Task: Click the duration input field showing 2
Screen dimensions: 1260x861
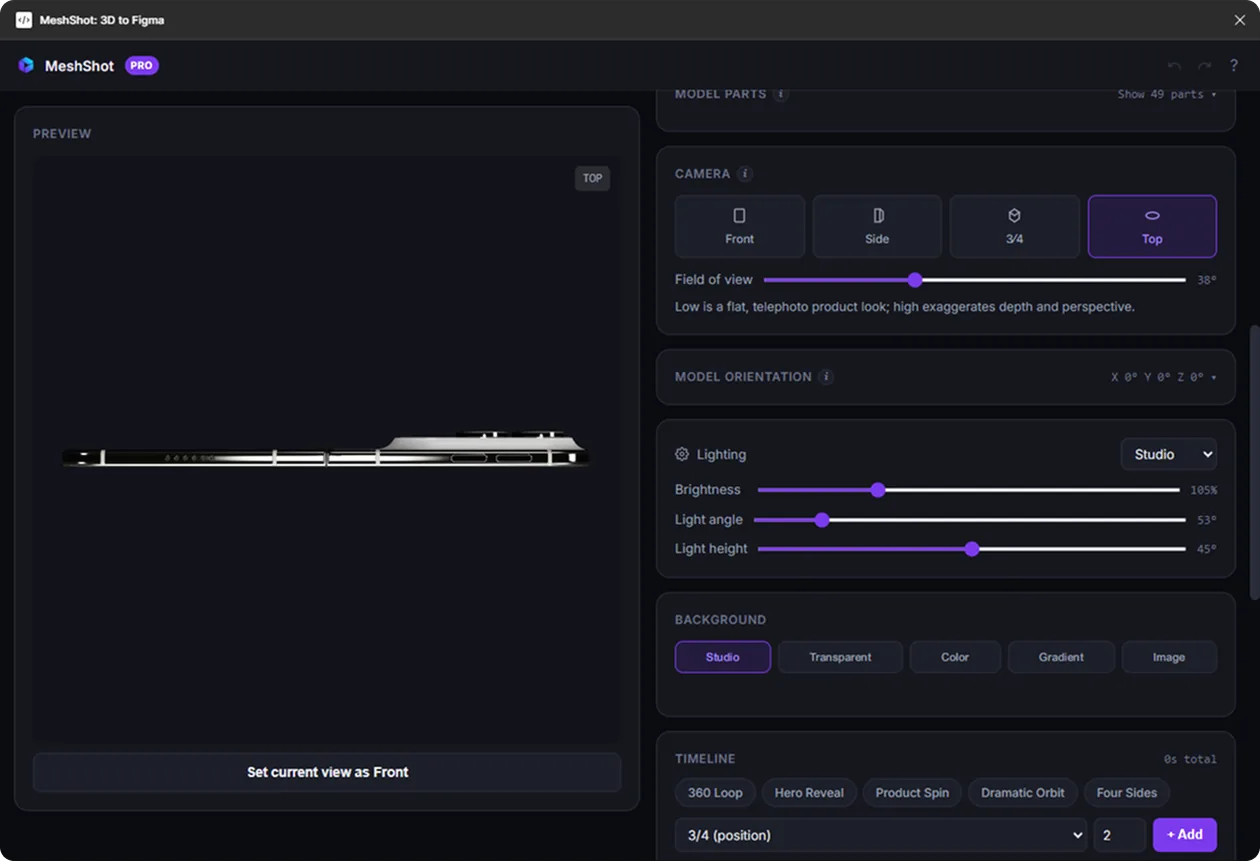Action: coord(1120,835)
